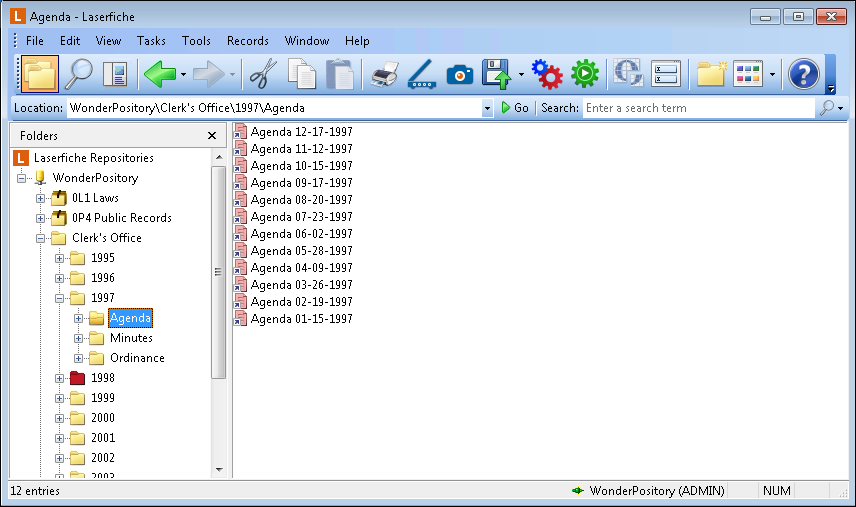The width and height of the screenshot is (856, 507).
Task: Click the printer icon
Action: coord(384,74)
